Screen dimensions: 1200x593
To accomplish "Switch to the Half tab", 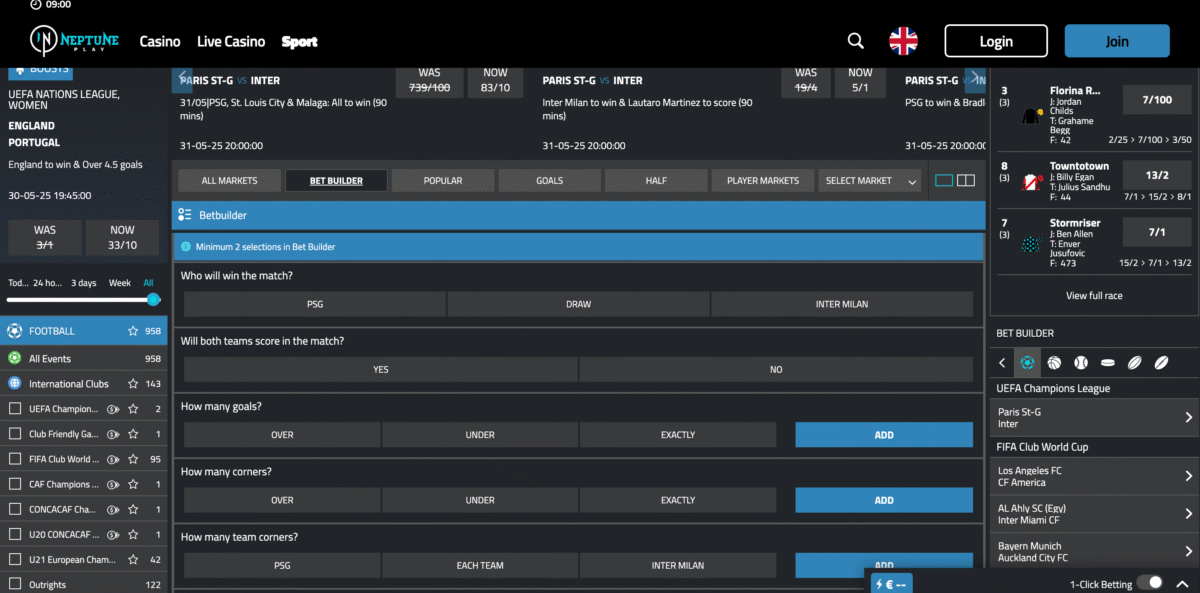I will click(656, 181).
